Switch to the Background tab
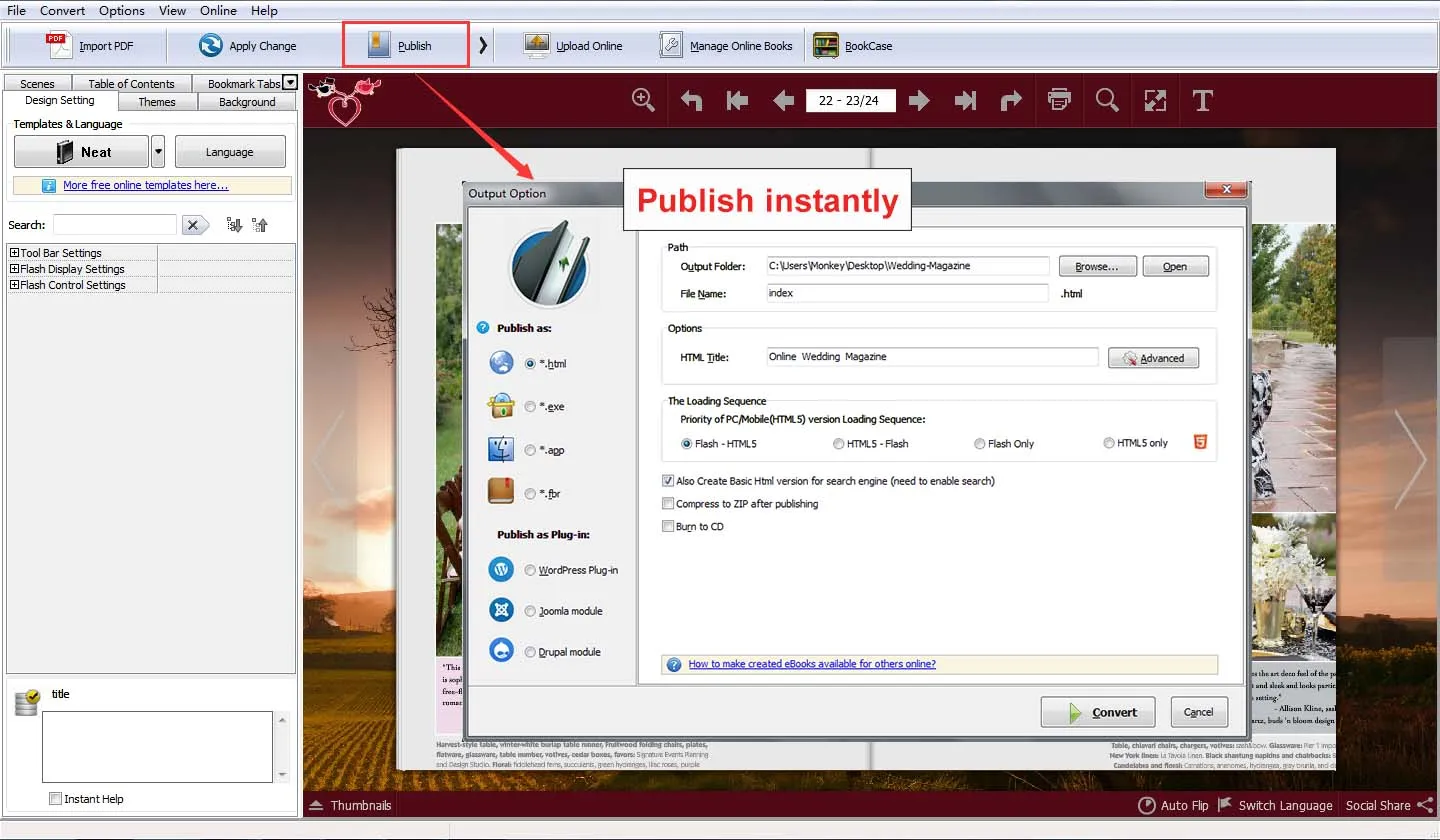The width and height of the screenshot is (1440, 840). click(247, 102)
